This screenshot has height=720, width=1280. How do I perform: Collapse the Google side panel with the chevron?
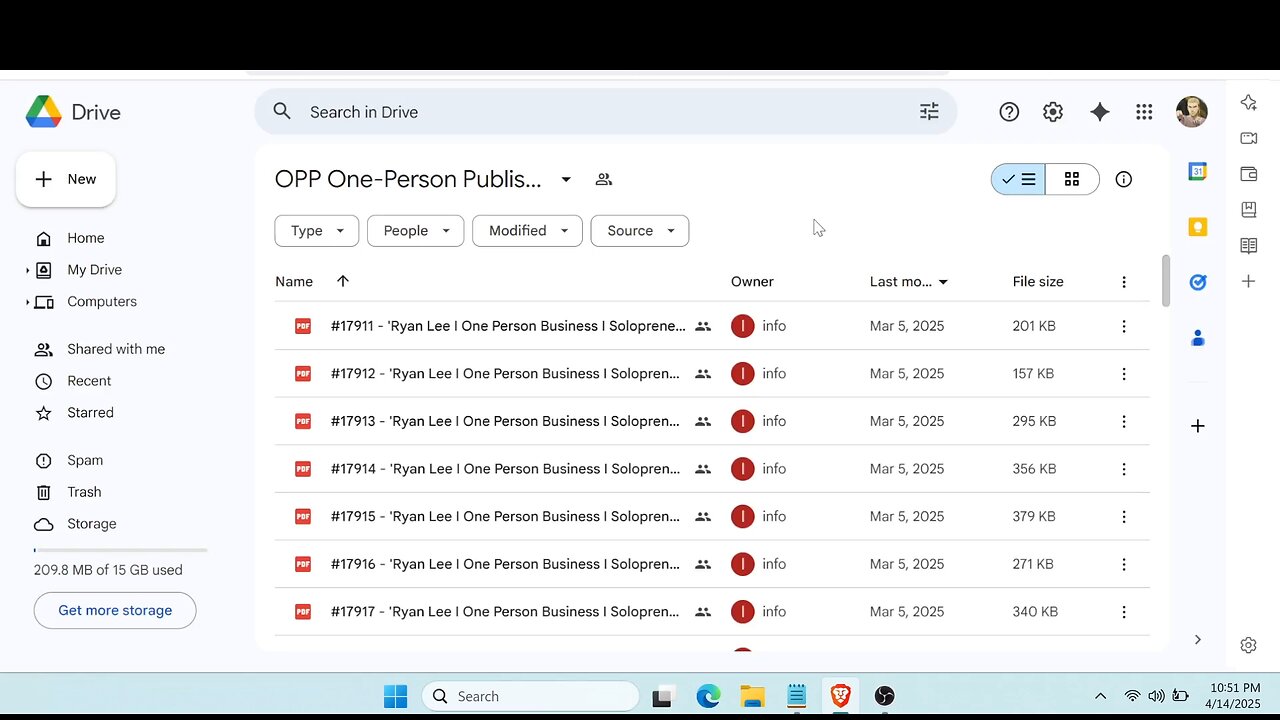pos(1197,640)
